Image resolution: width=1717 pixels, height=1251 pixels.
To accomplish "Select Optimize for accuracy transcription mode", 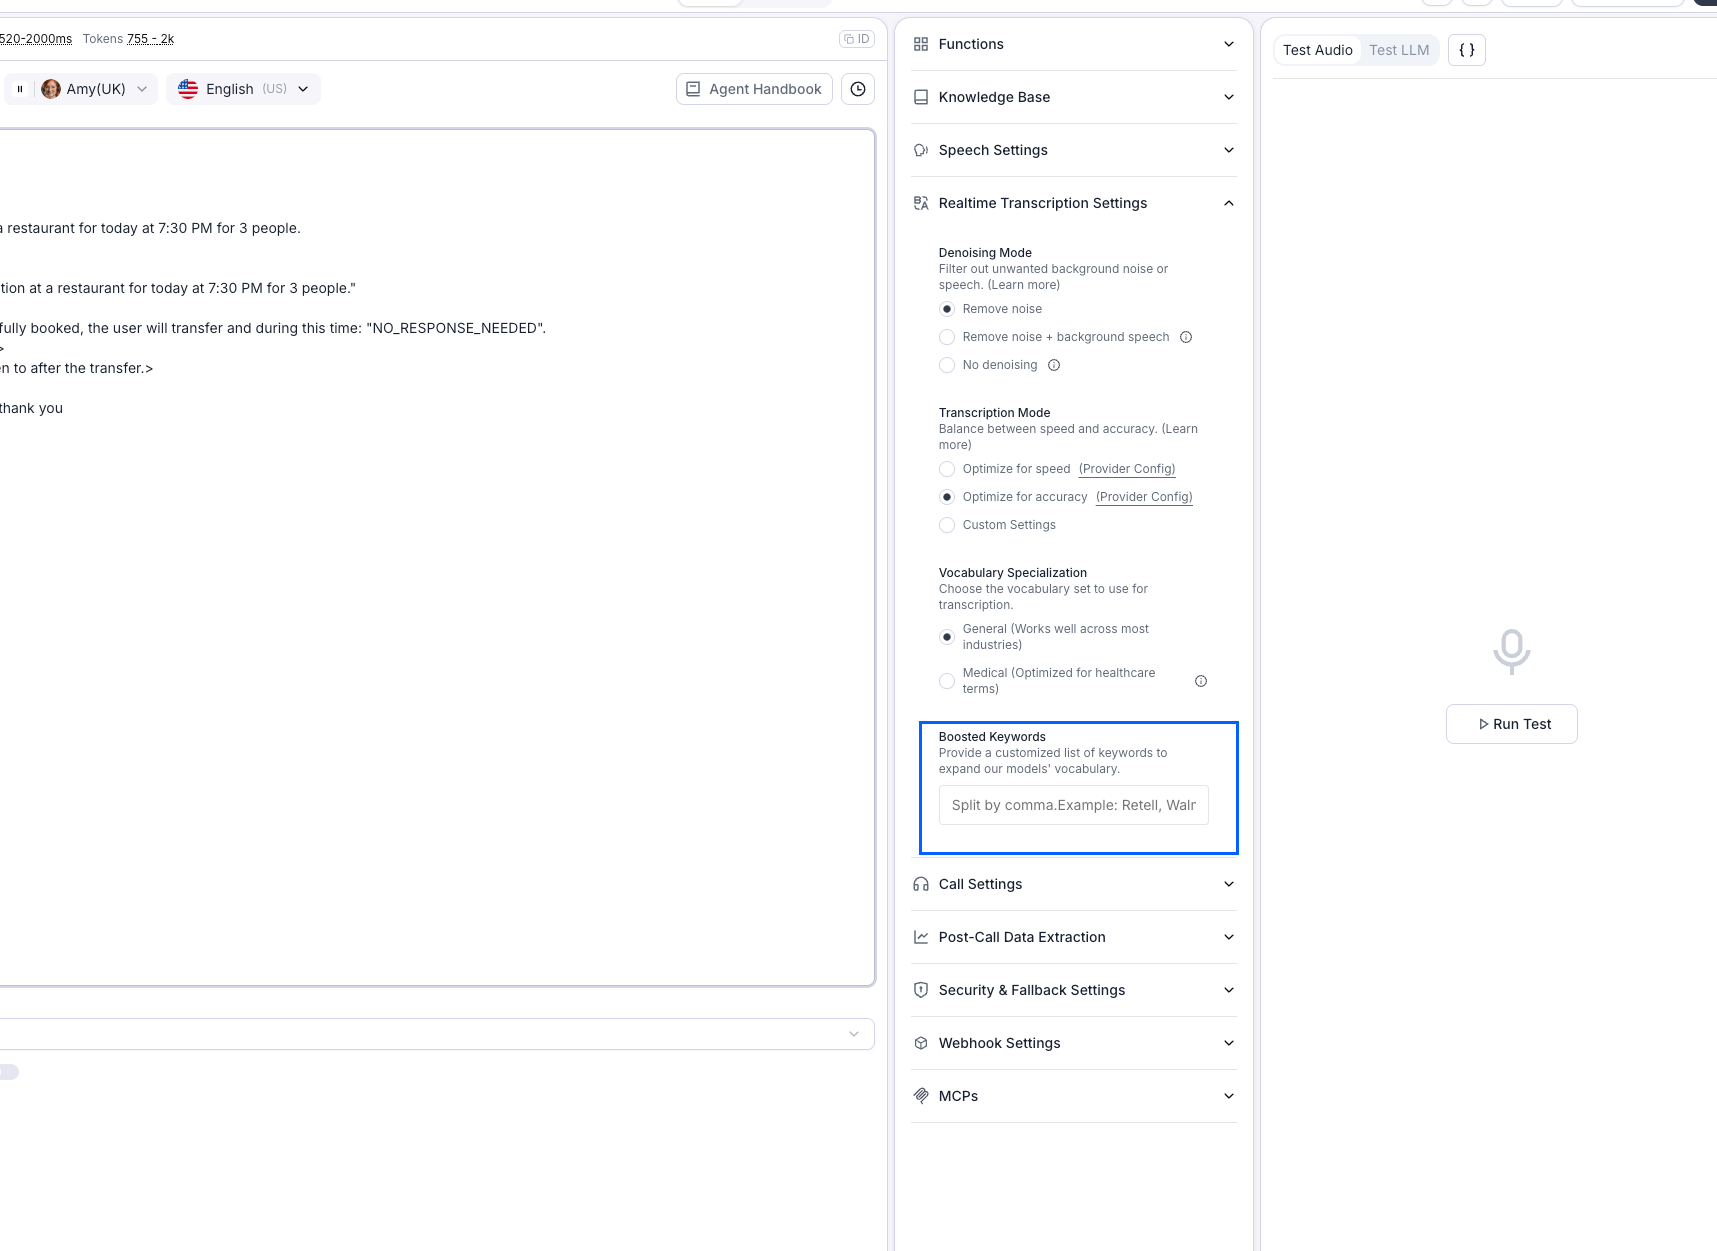I will pyautogui.click(x=947, y=497).
